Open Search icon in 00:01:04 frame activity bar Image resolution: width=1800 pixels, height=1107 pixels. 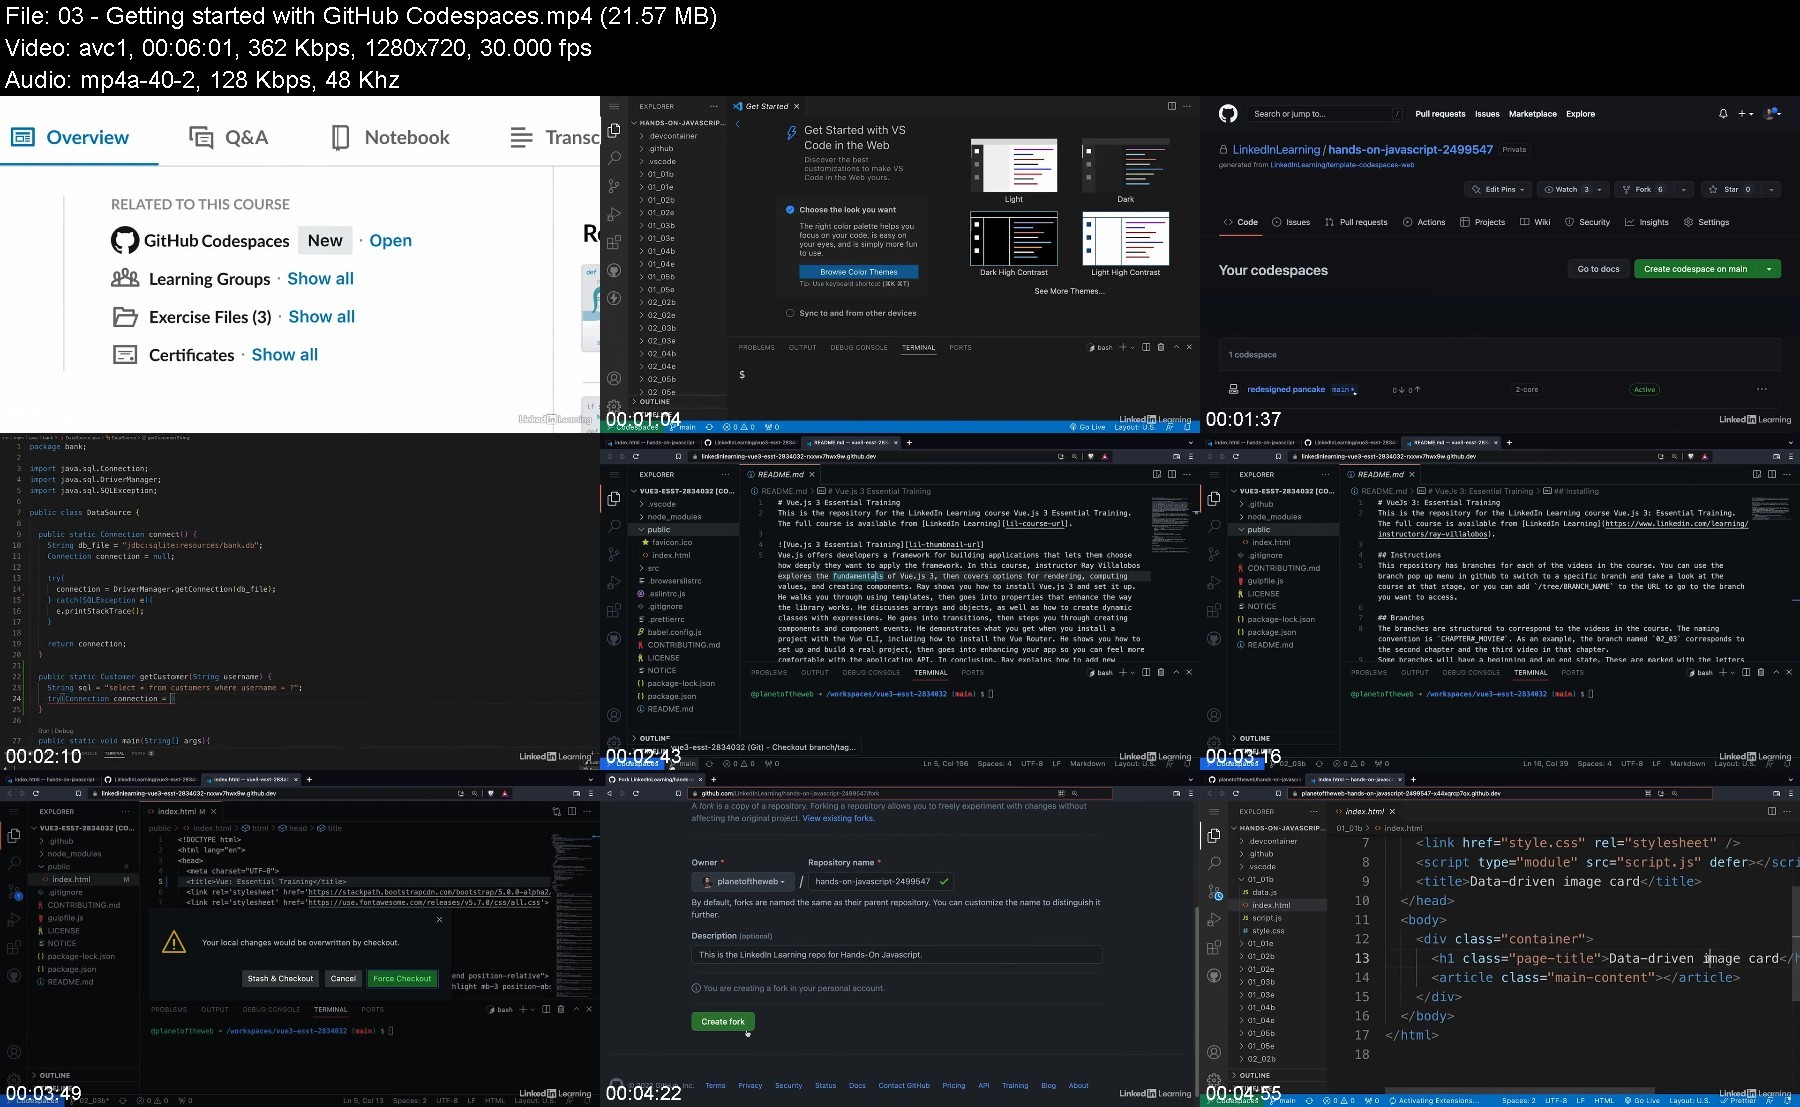pos(614,158)
